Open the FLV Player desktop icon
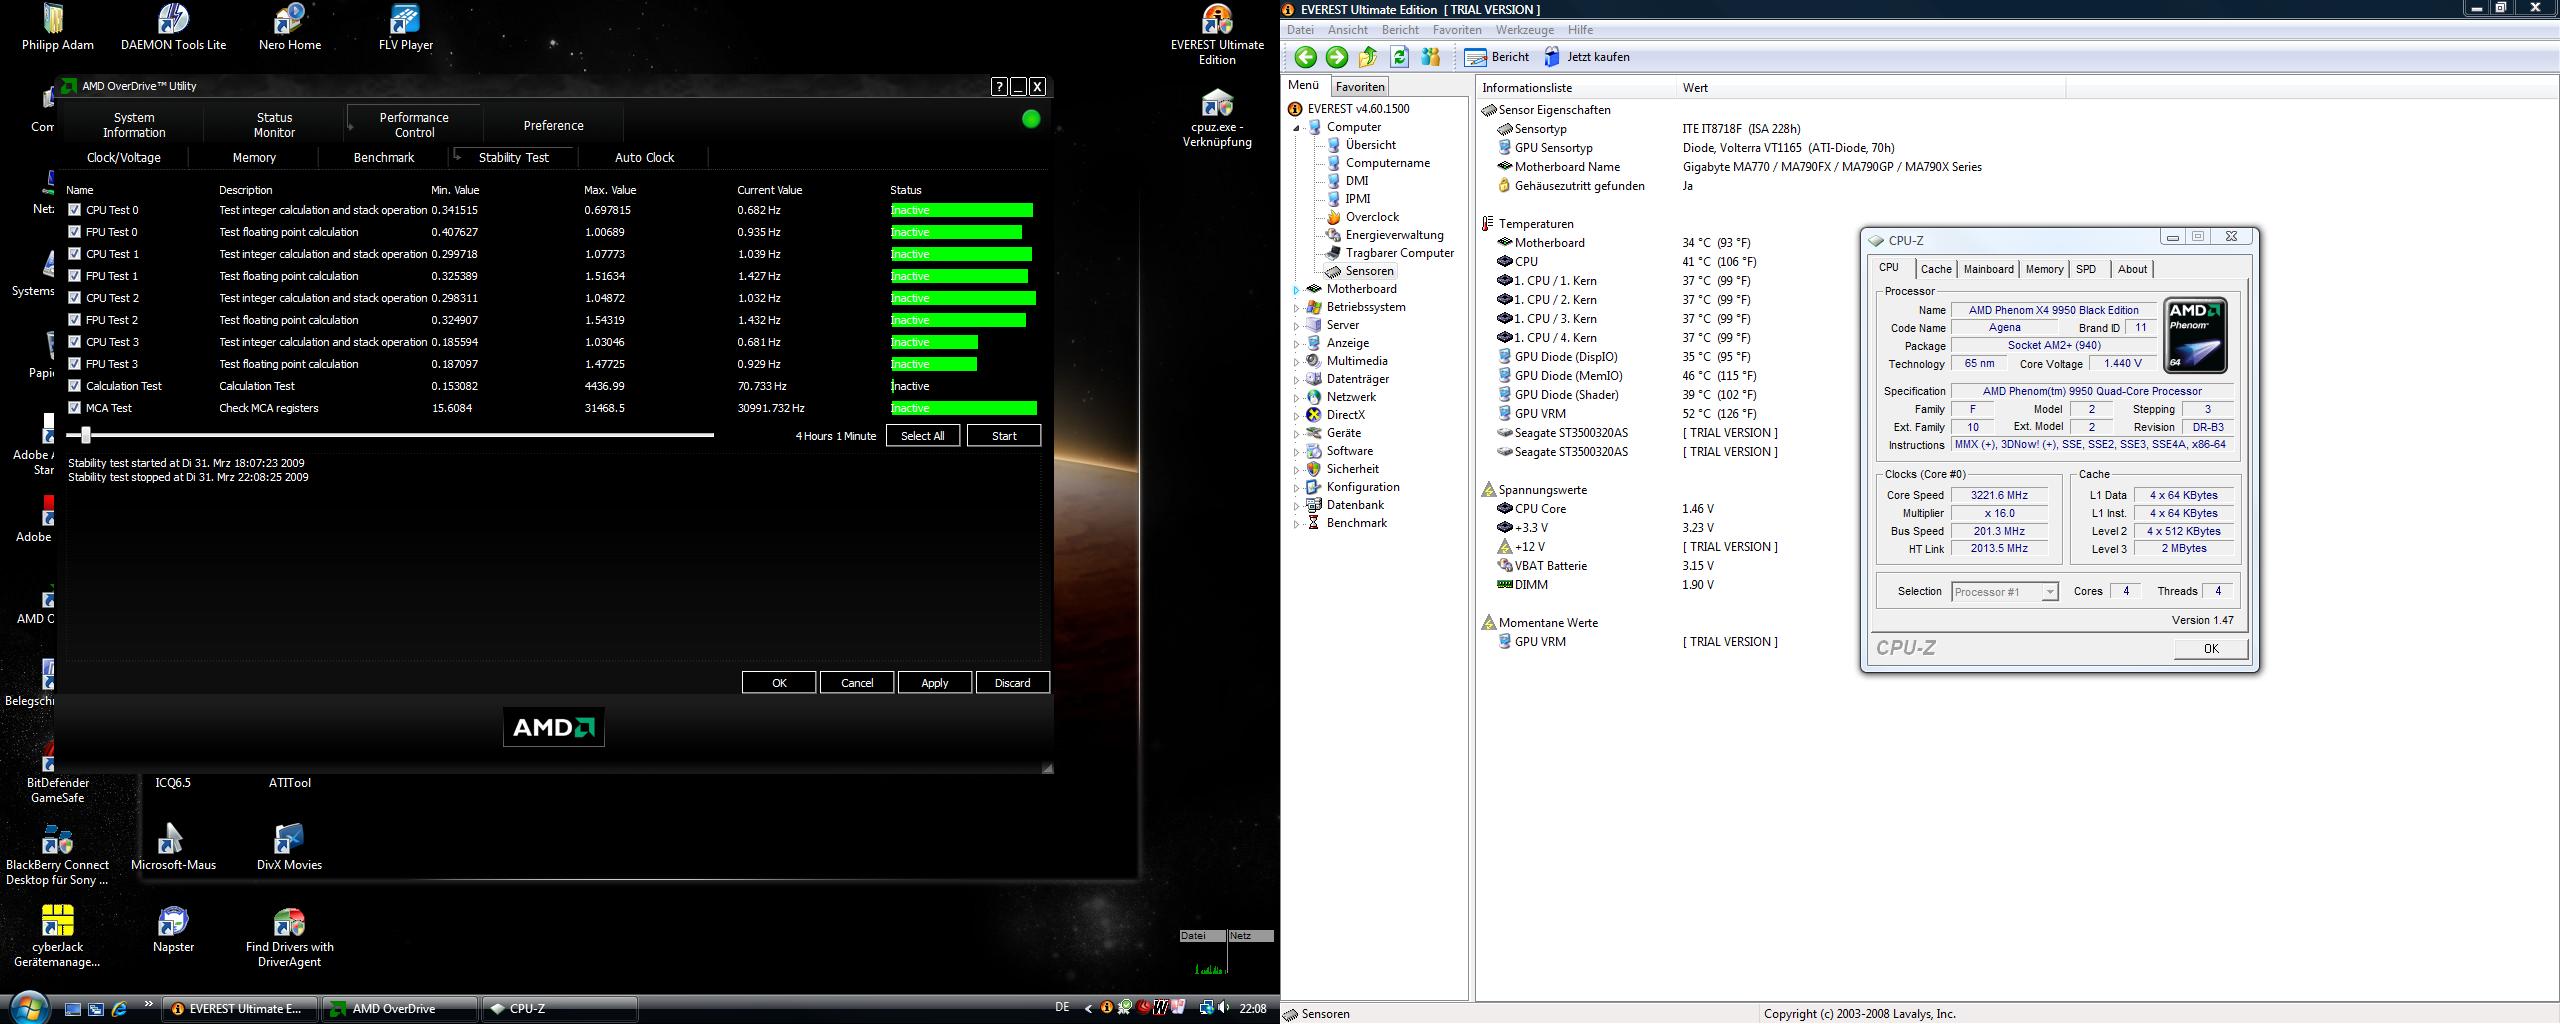The image size is (2560, 1024). coord(406,27)
